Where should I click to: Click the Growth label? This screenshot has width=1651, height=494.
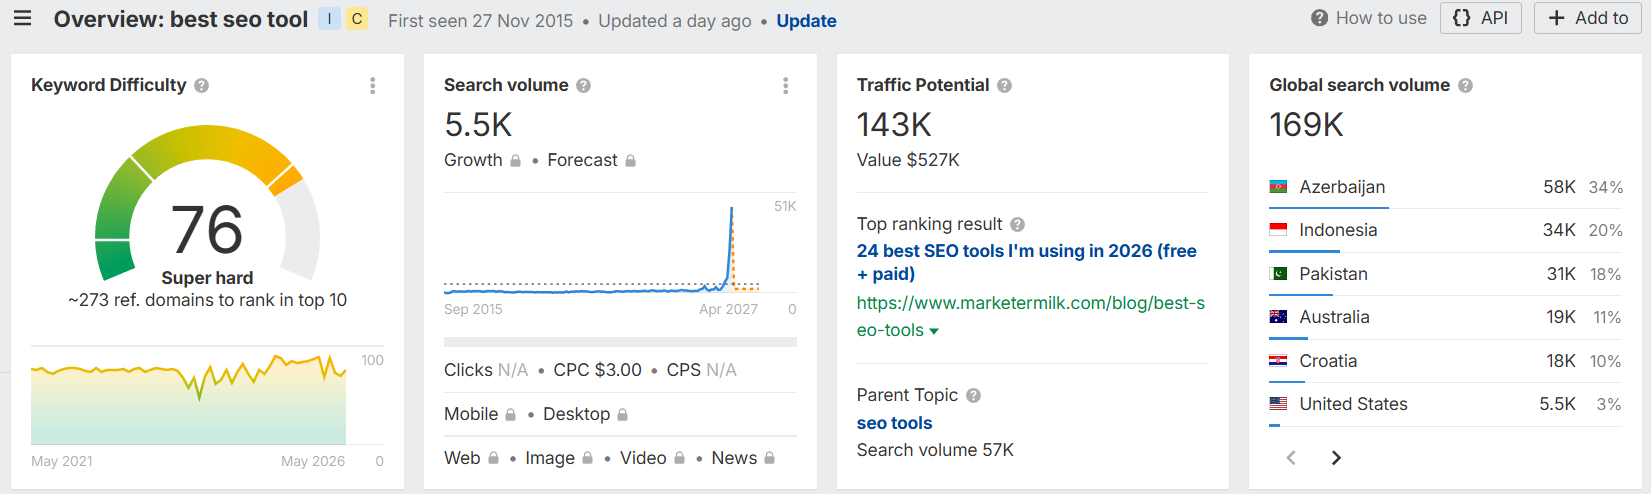point(473,160)
